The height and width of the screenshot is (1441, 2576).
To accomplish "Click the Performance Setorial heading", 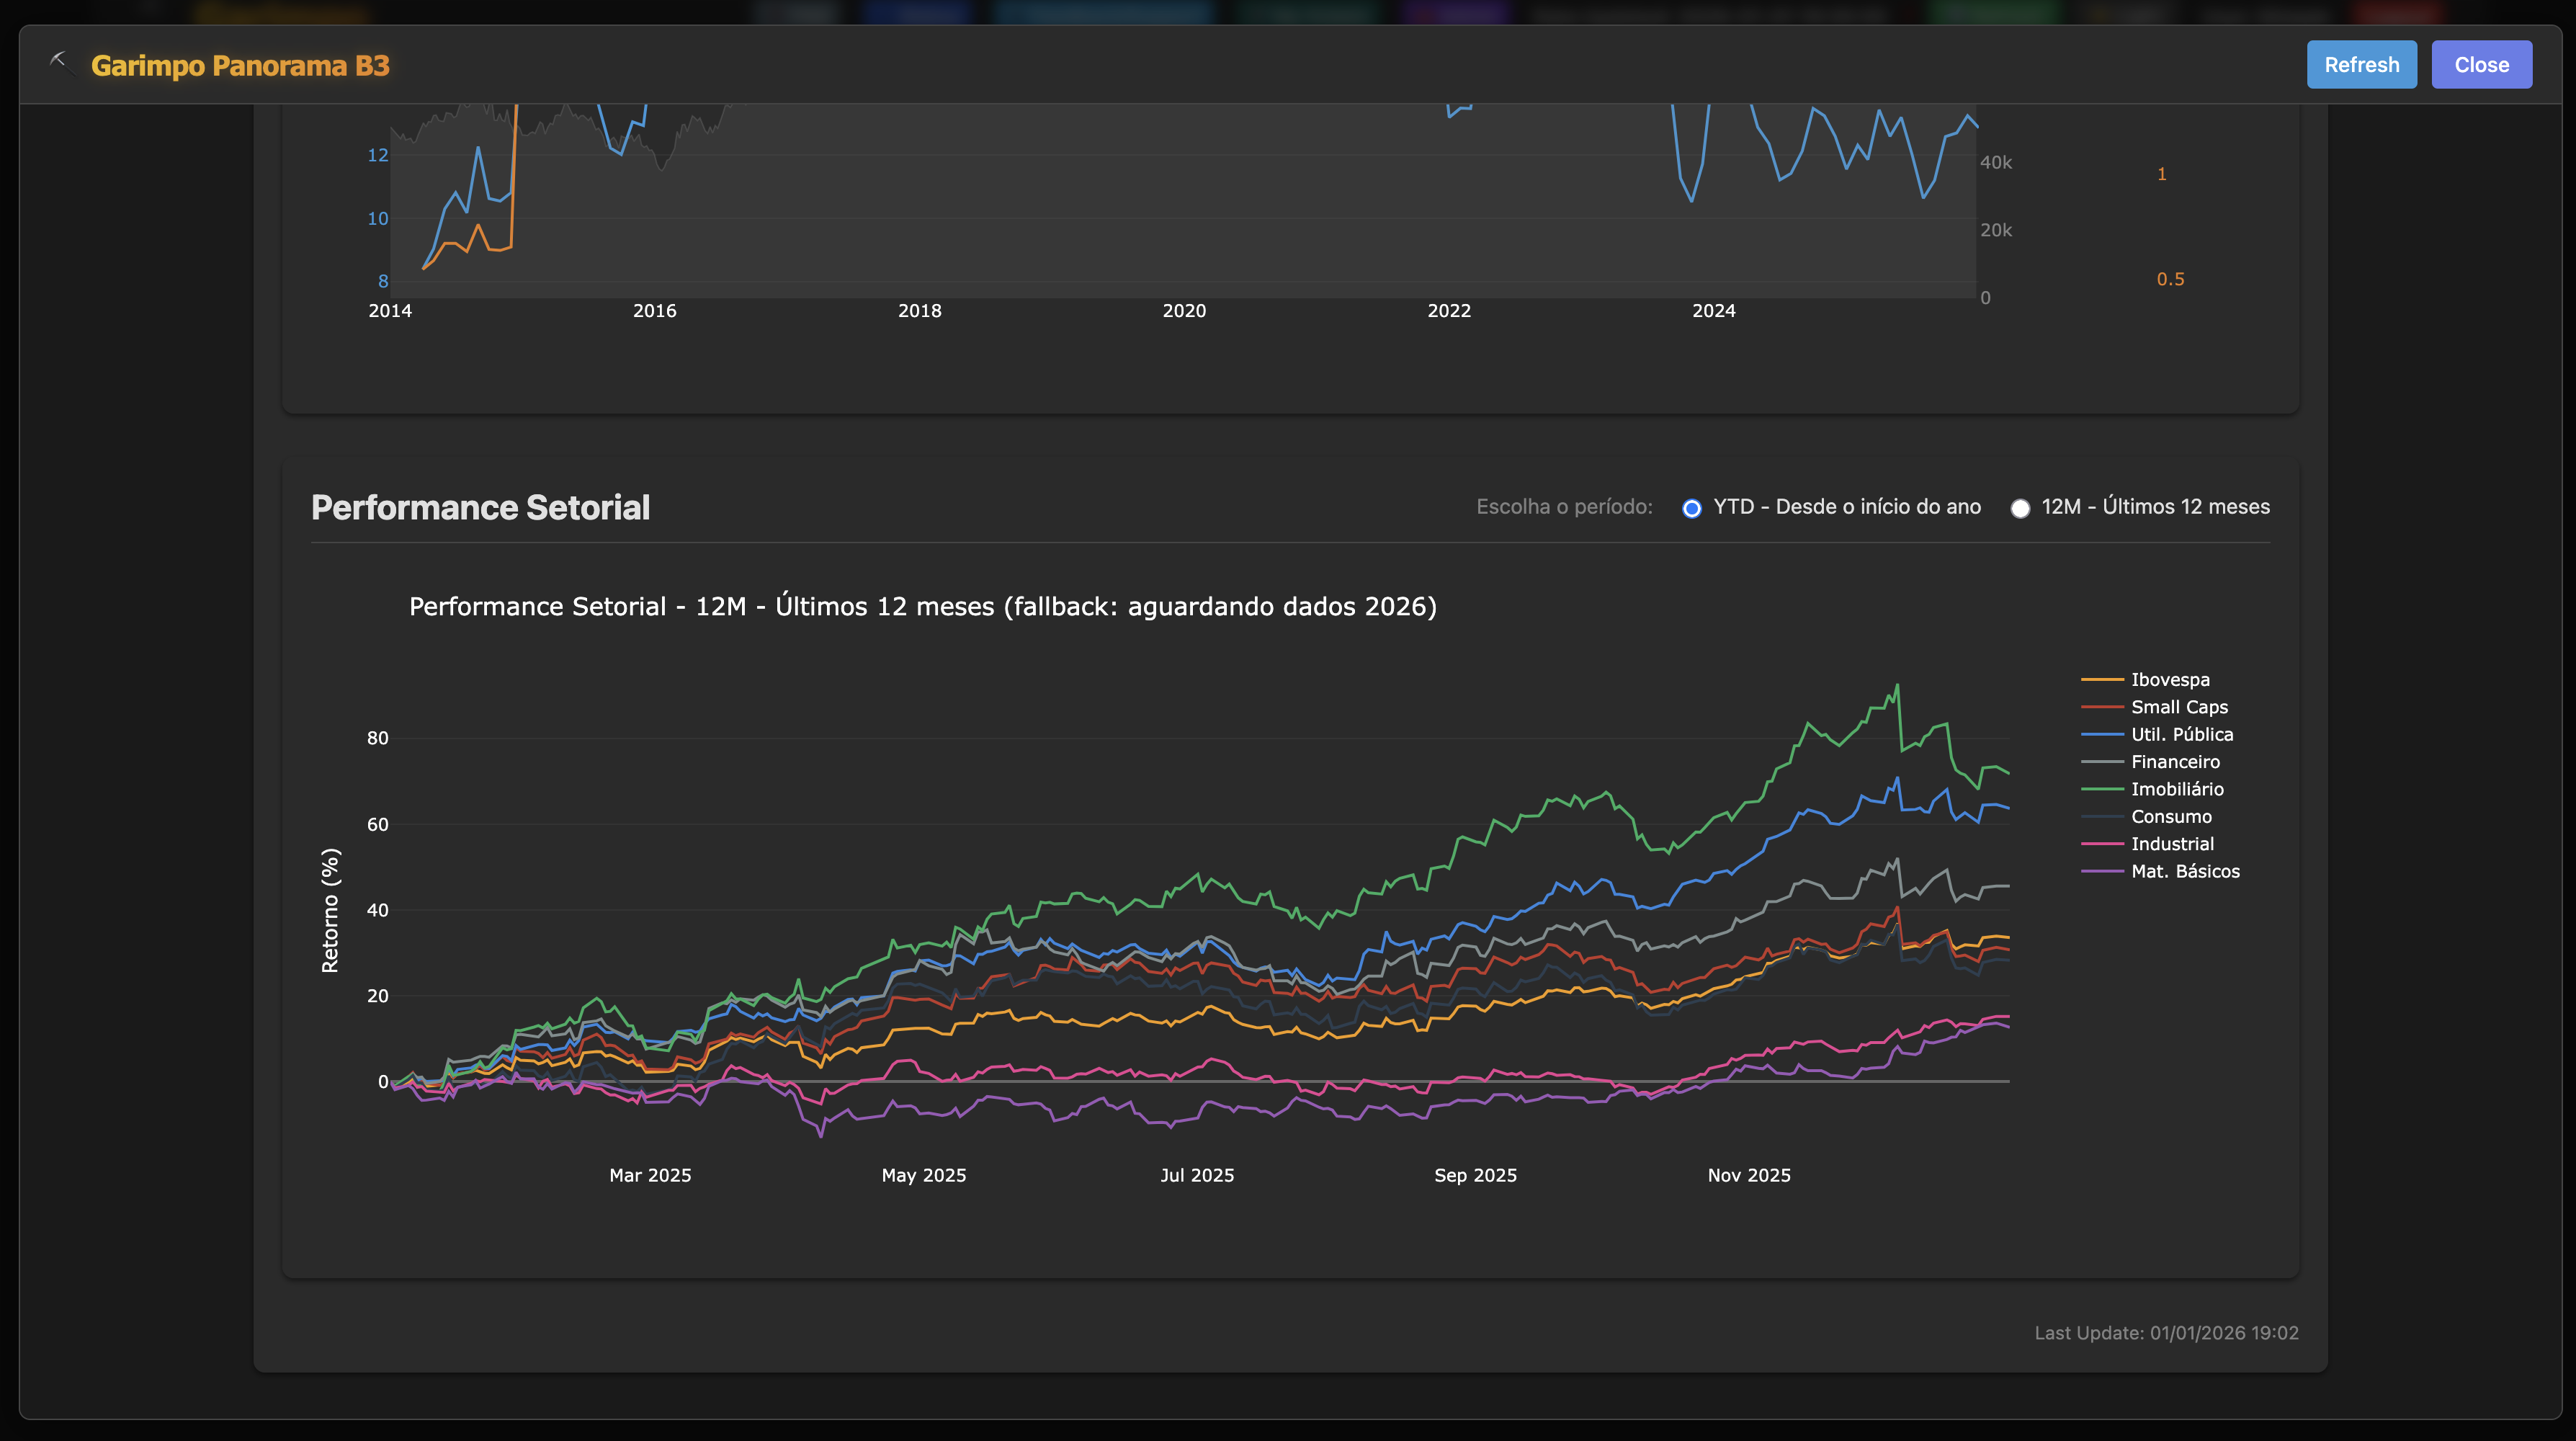I will (480, 507).
